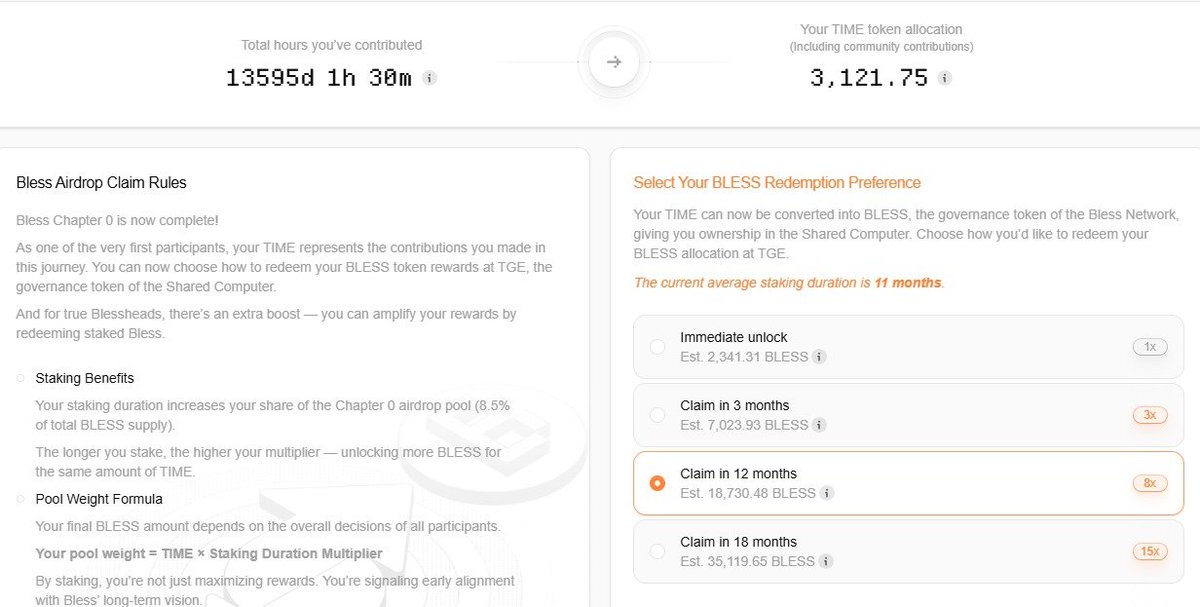This screenshot has width=1200, height=607.
Task: Click the 8x multiplier badge
Action: tap(1150, 483)
